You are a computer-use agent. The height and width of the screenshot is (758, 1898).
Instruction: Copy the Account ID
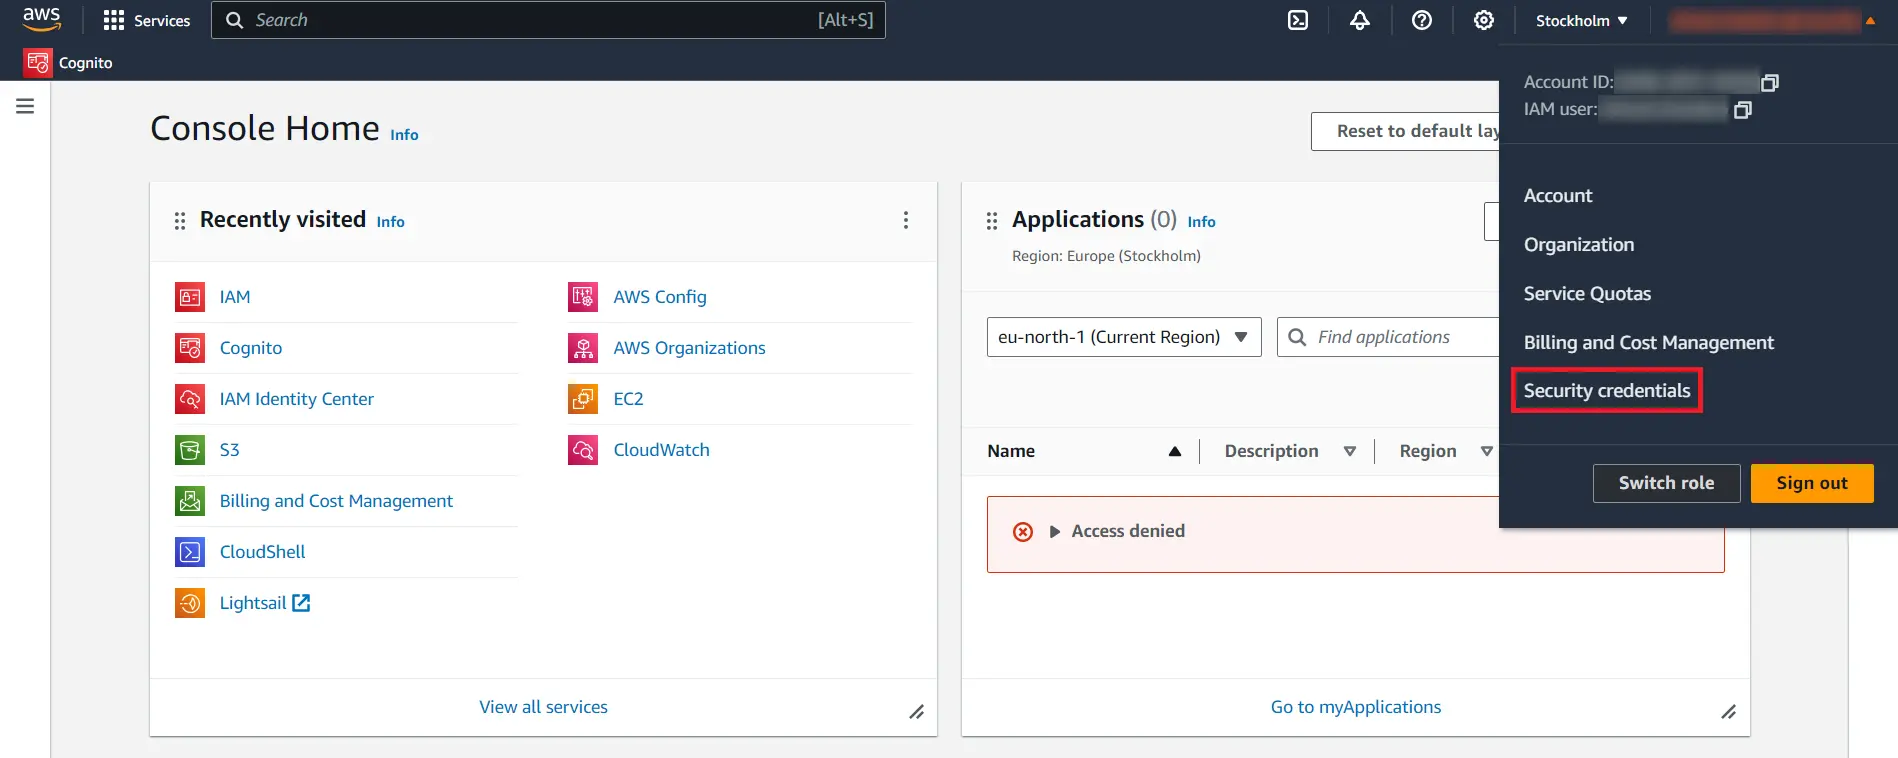pyautogui.click(x=1770, y=82)
